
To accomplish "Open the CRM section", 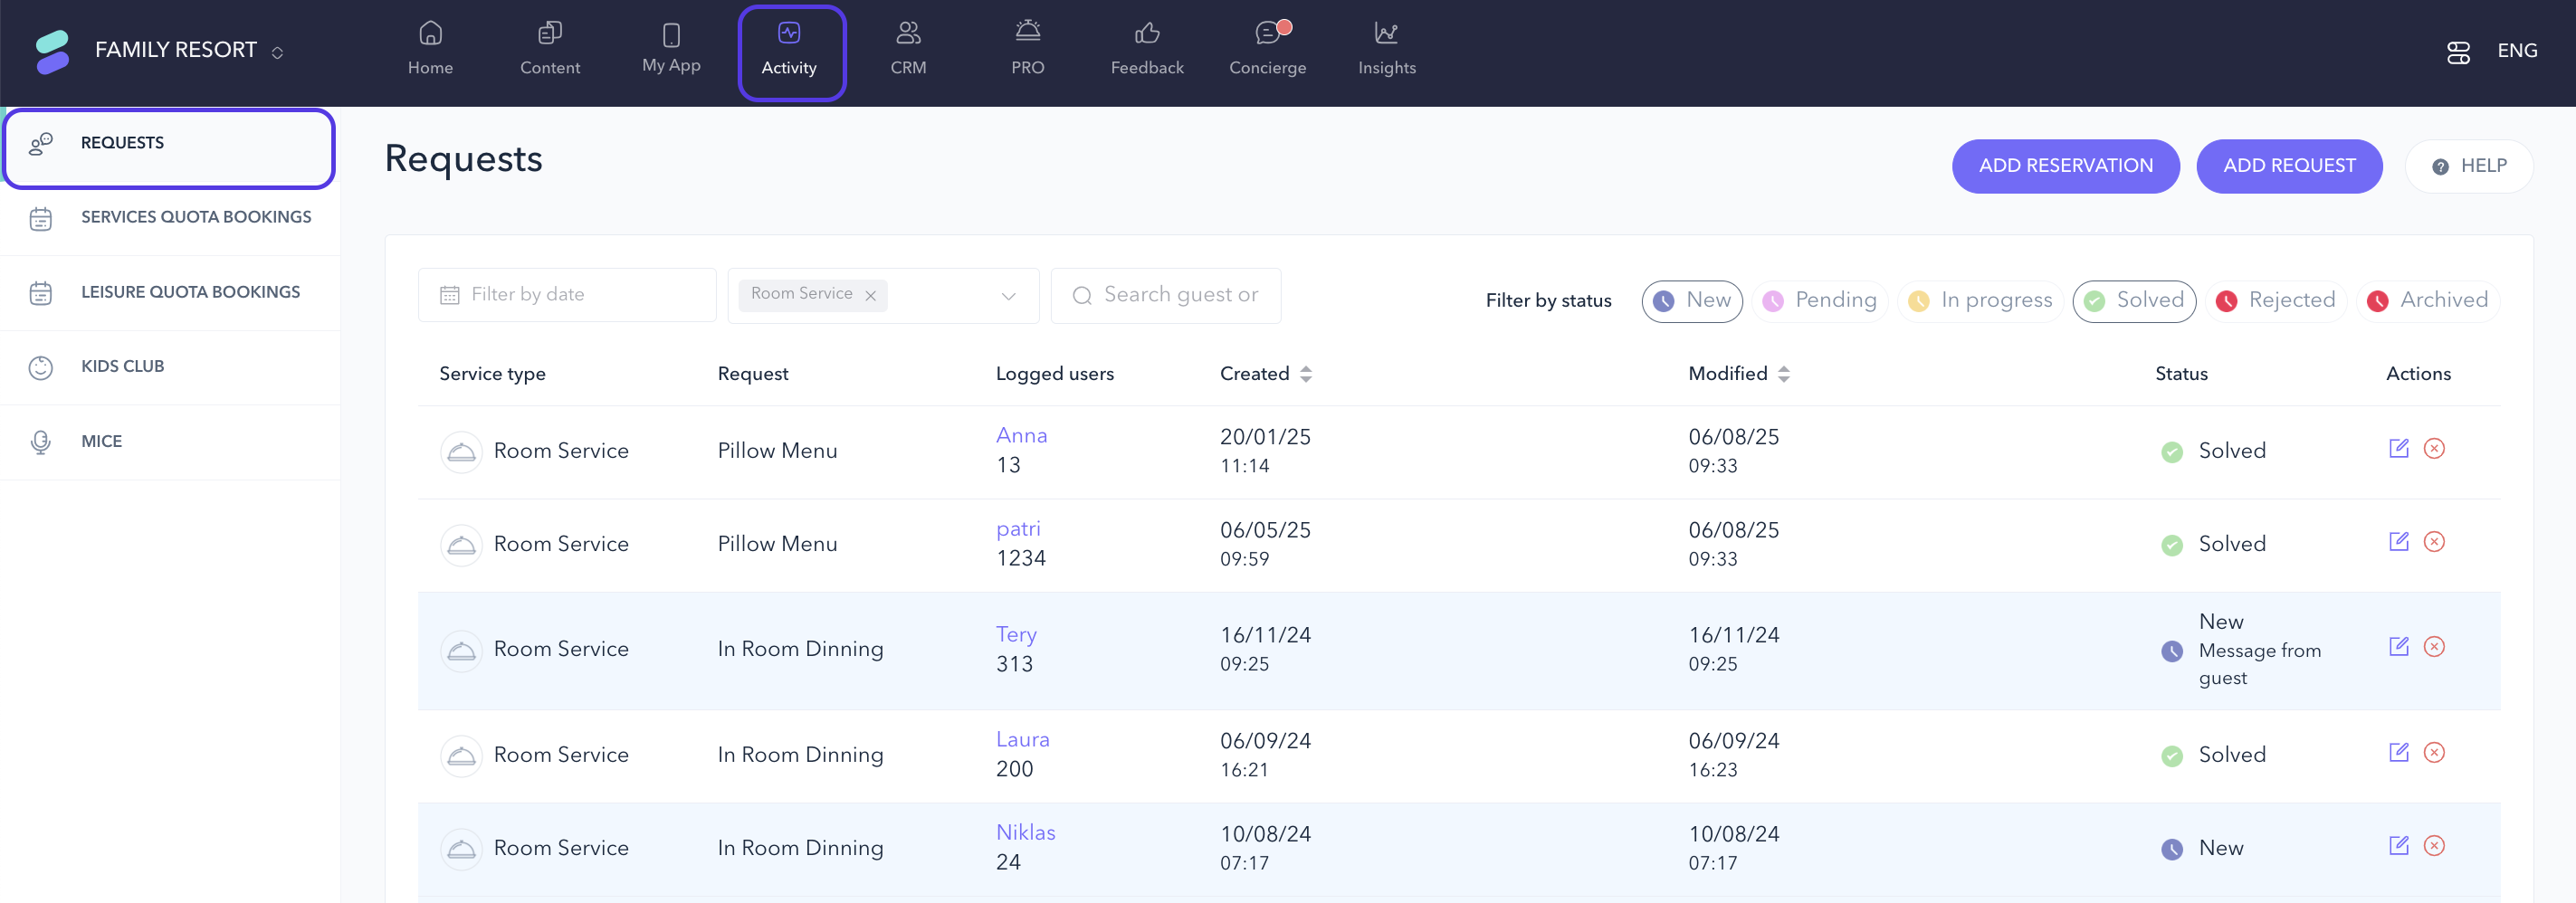I will point(908,49).
